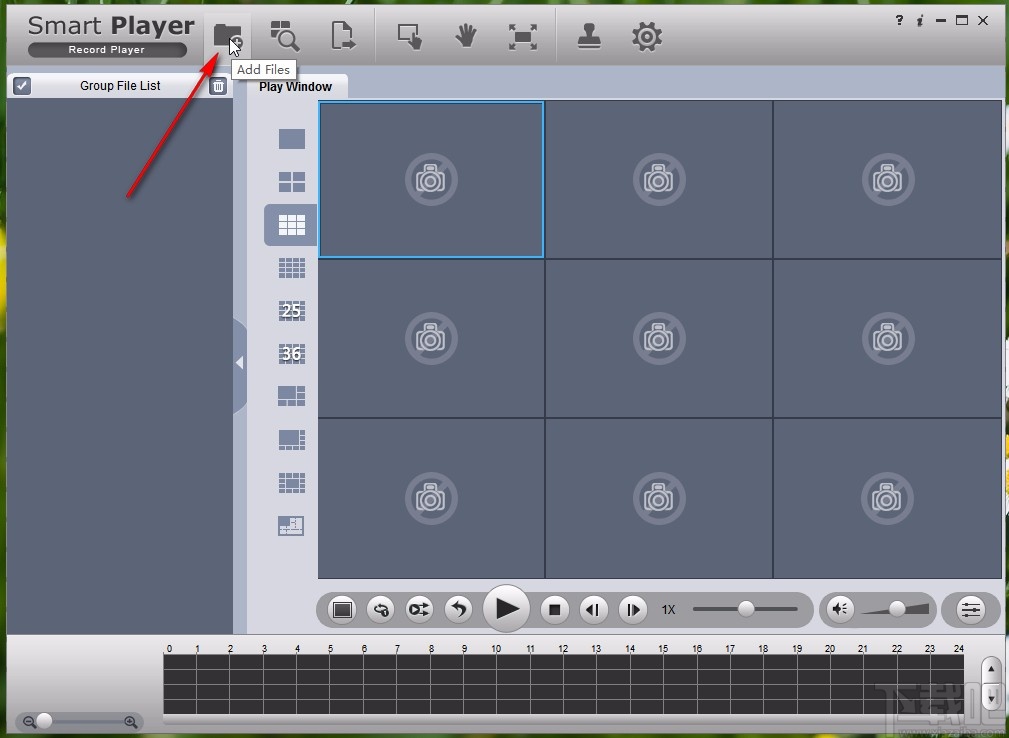Click the export file icon
Screen dimensions: 1009x738
coord(343,35)
